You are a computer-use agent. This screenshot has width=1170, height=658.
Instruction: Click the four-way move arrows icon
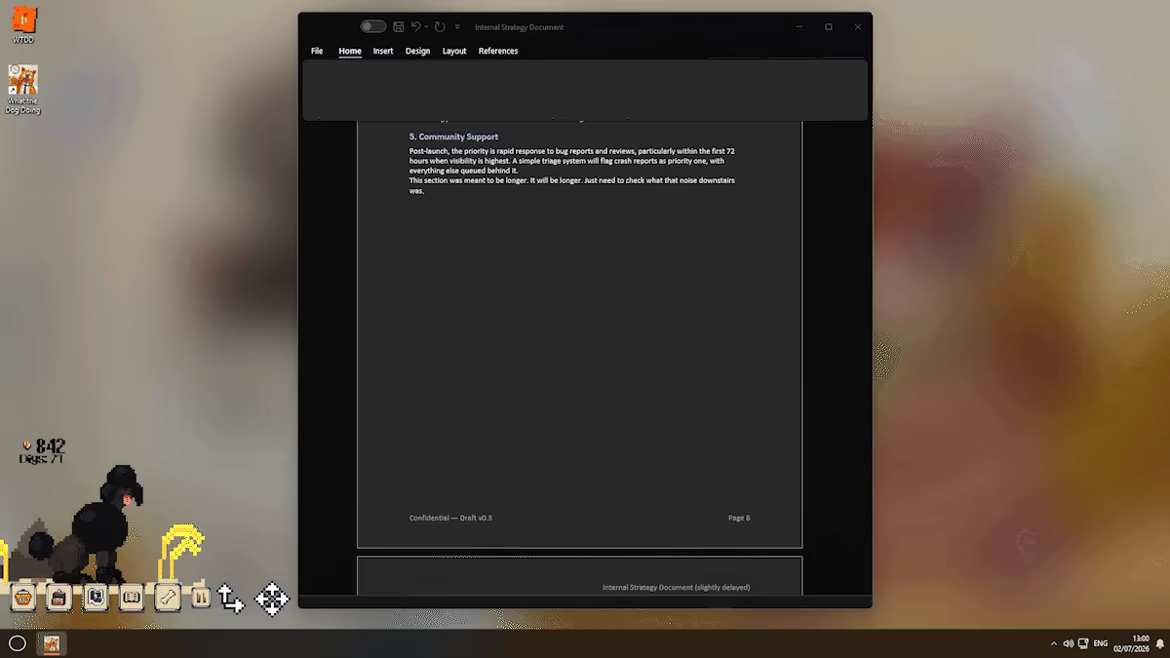point(272,599)
